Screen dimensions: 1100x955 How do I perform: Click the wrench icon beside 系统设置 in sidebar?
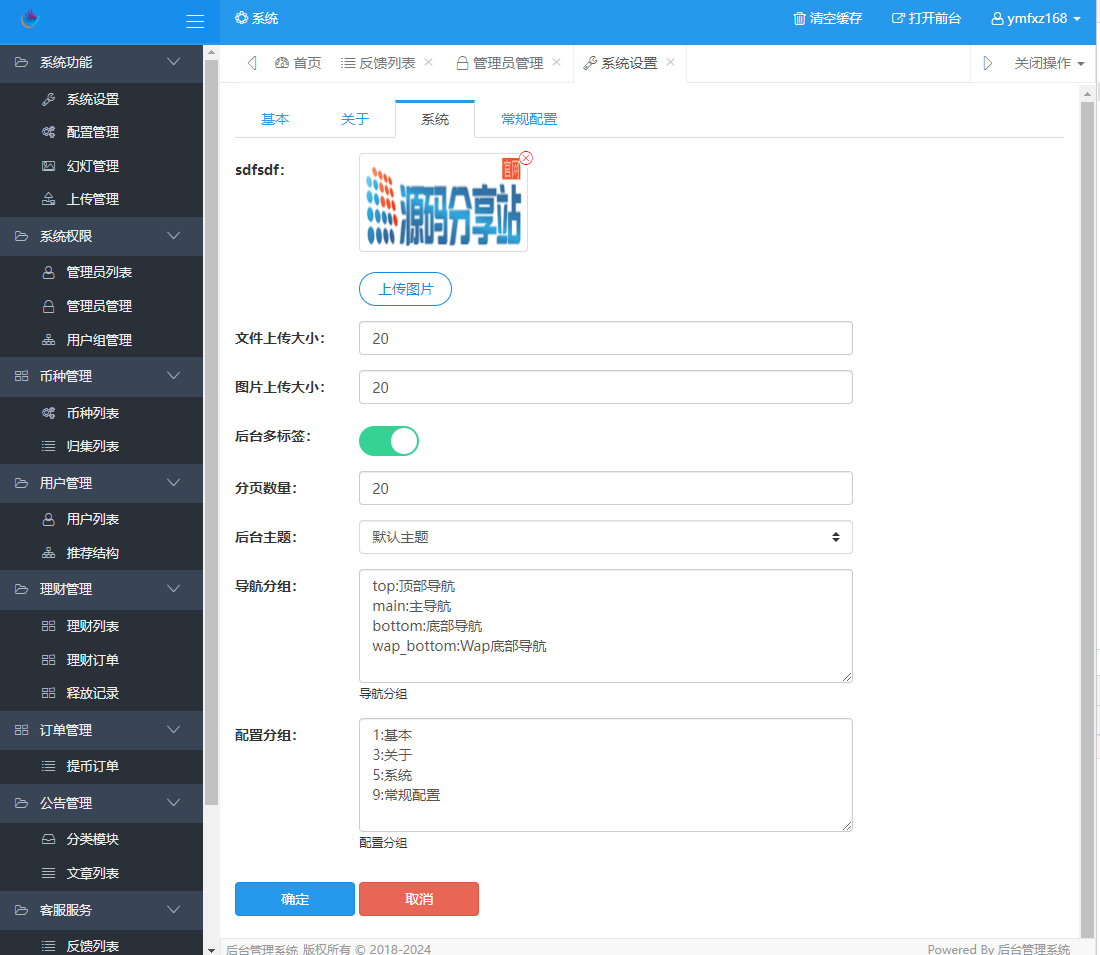pos(48,99)
